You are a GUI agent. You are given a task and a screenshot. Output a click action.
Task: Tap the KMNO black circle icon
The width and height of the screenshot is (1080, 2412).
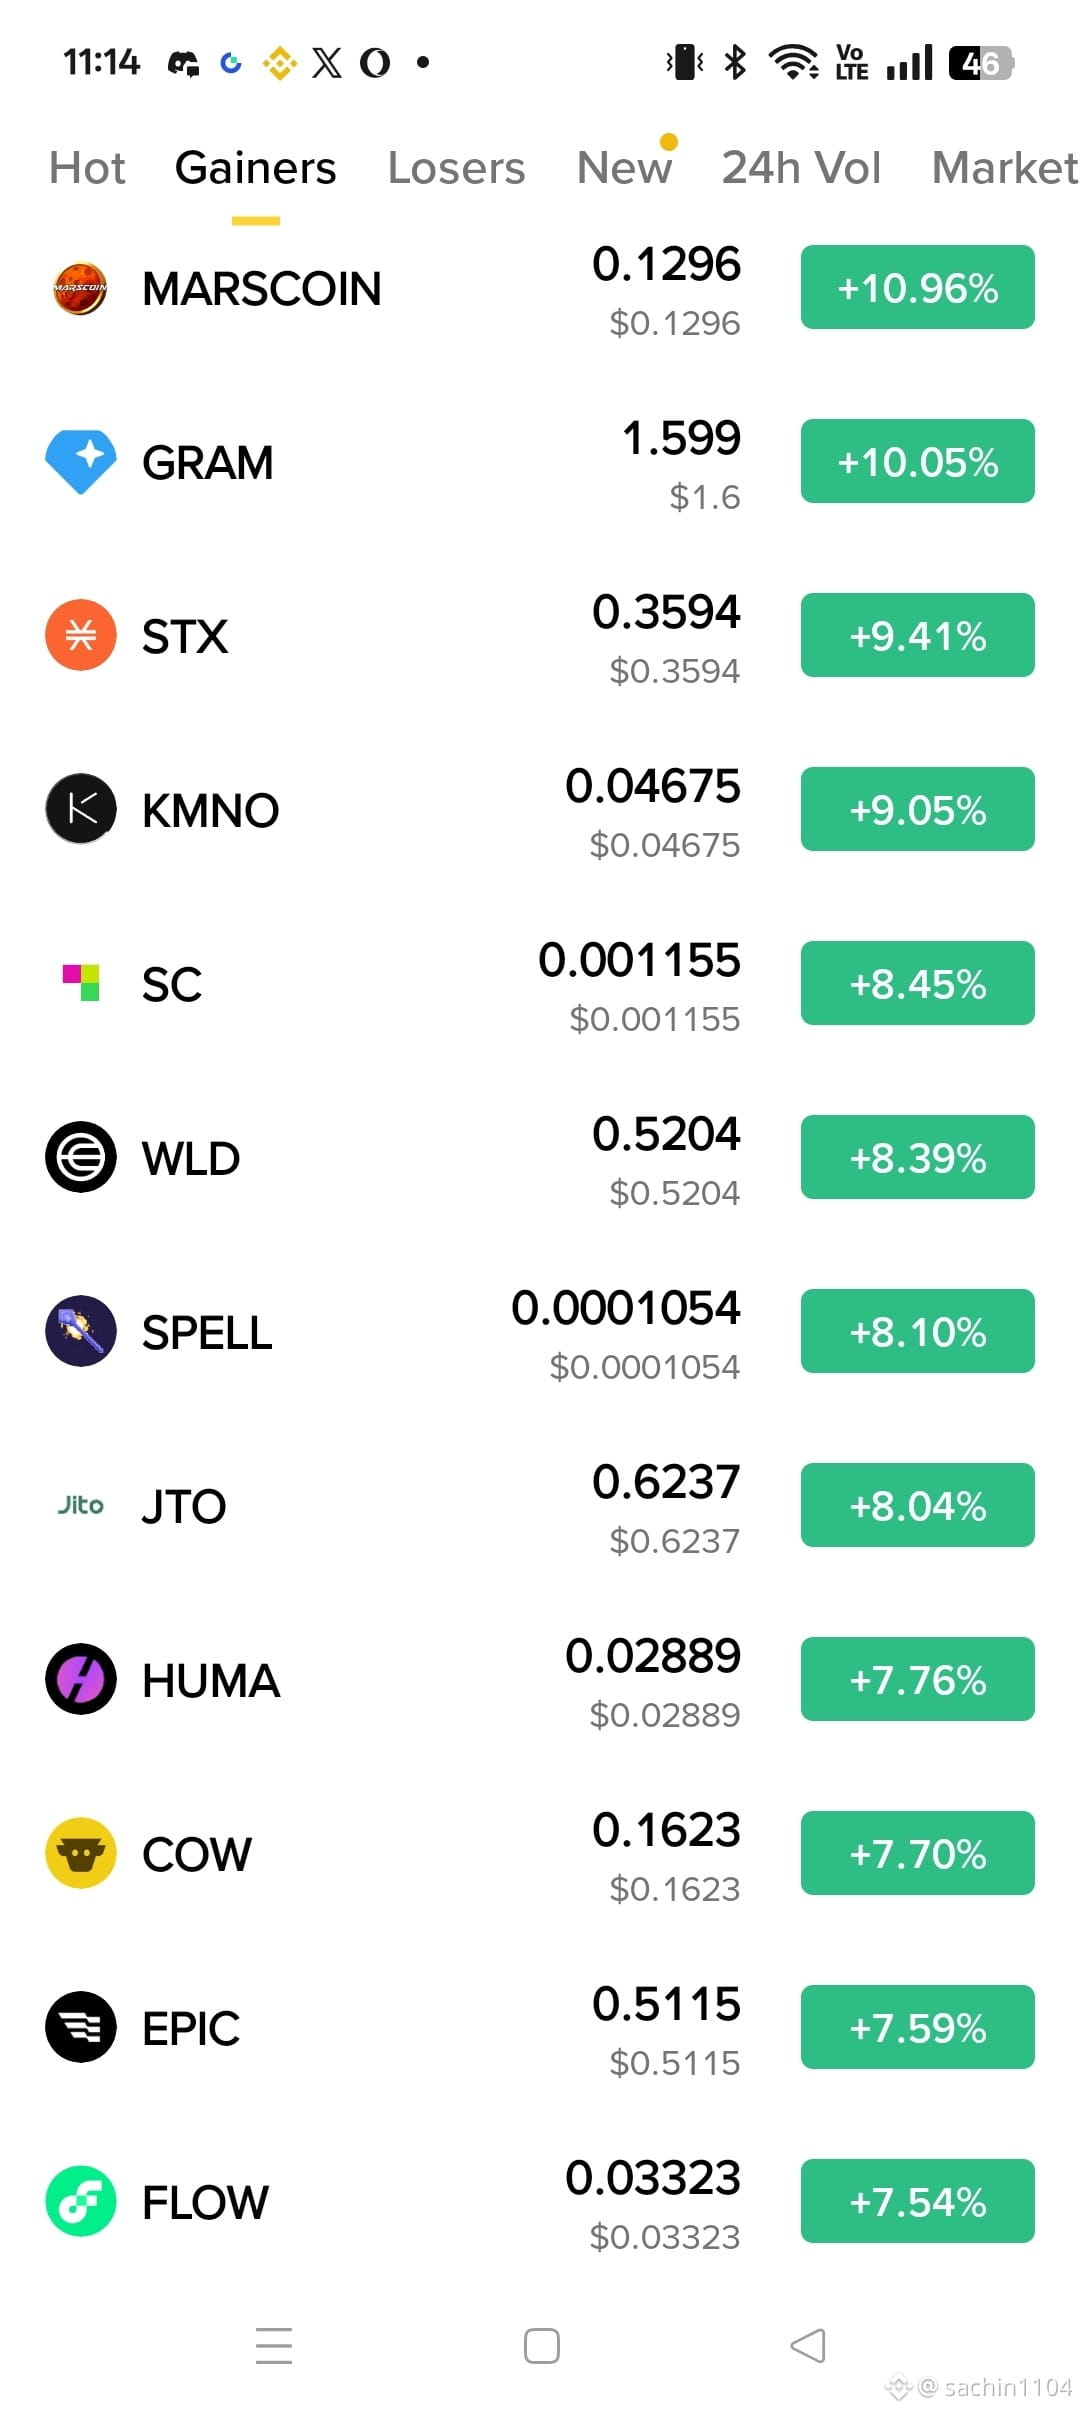80,809
